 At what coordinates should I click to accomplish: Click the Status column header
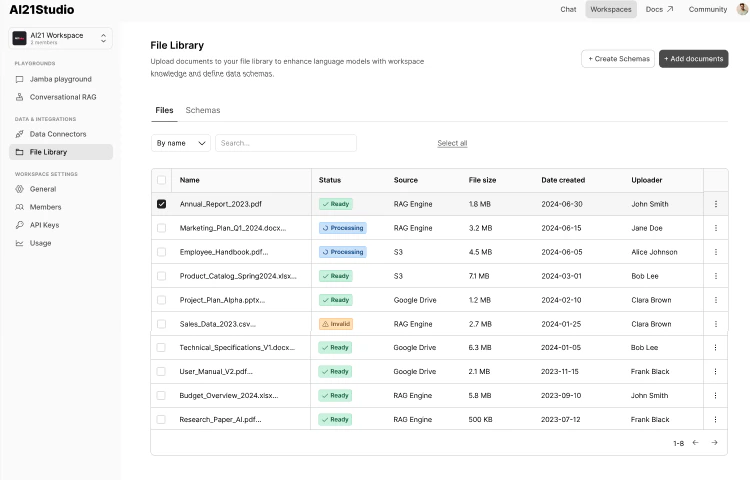click(x=330, y=180)
